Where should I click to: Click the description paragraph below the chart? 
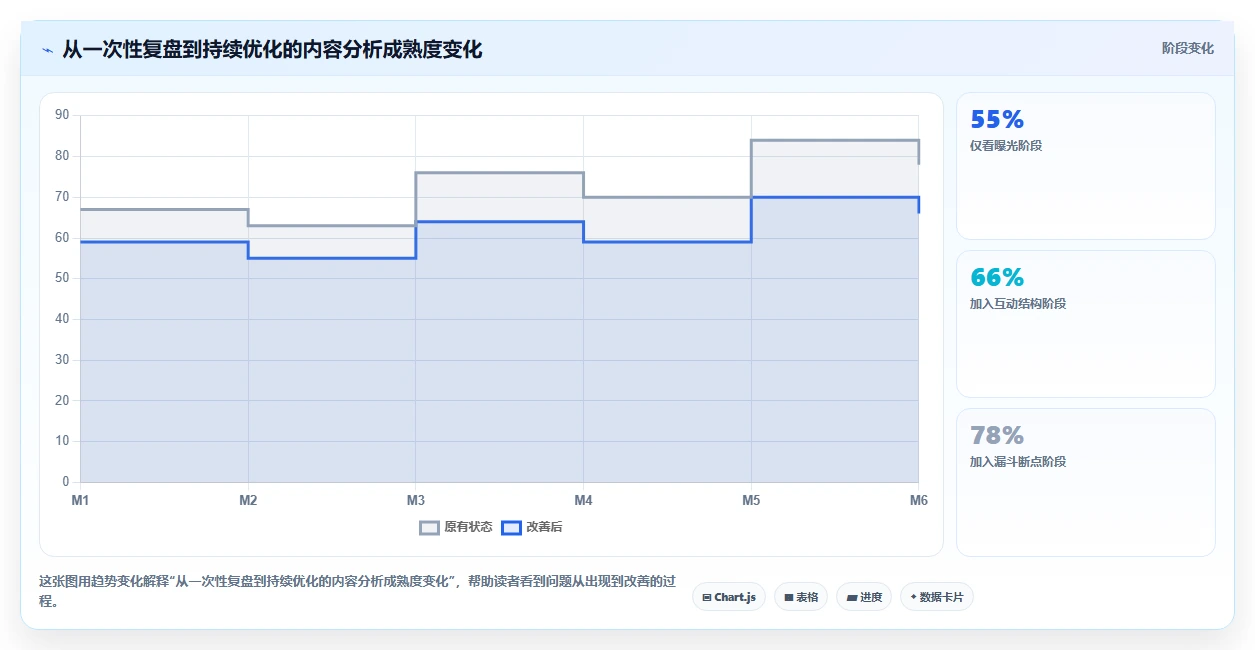357,591
